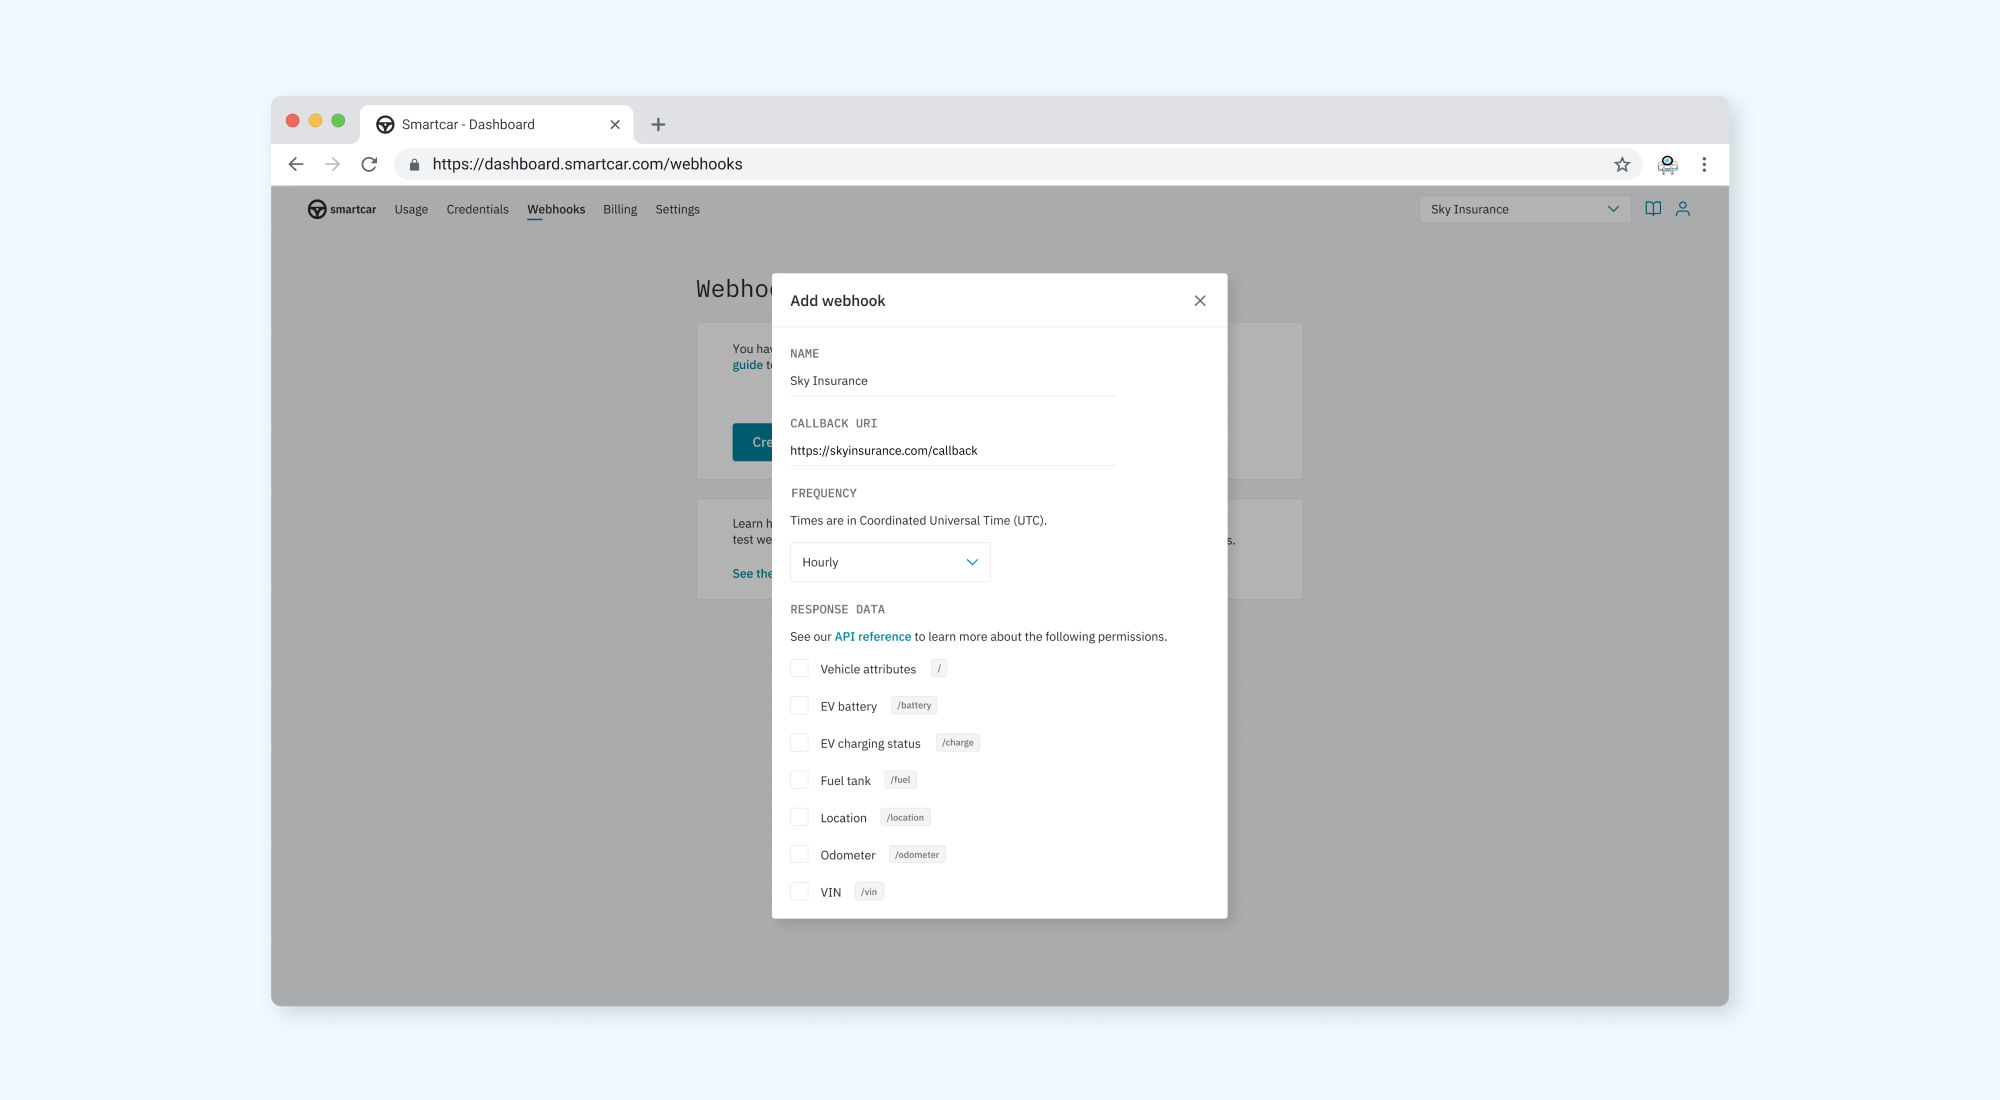Check the Location response data option
2000x1100 pixels.
[x=799, y=817]
